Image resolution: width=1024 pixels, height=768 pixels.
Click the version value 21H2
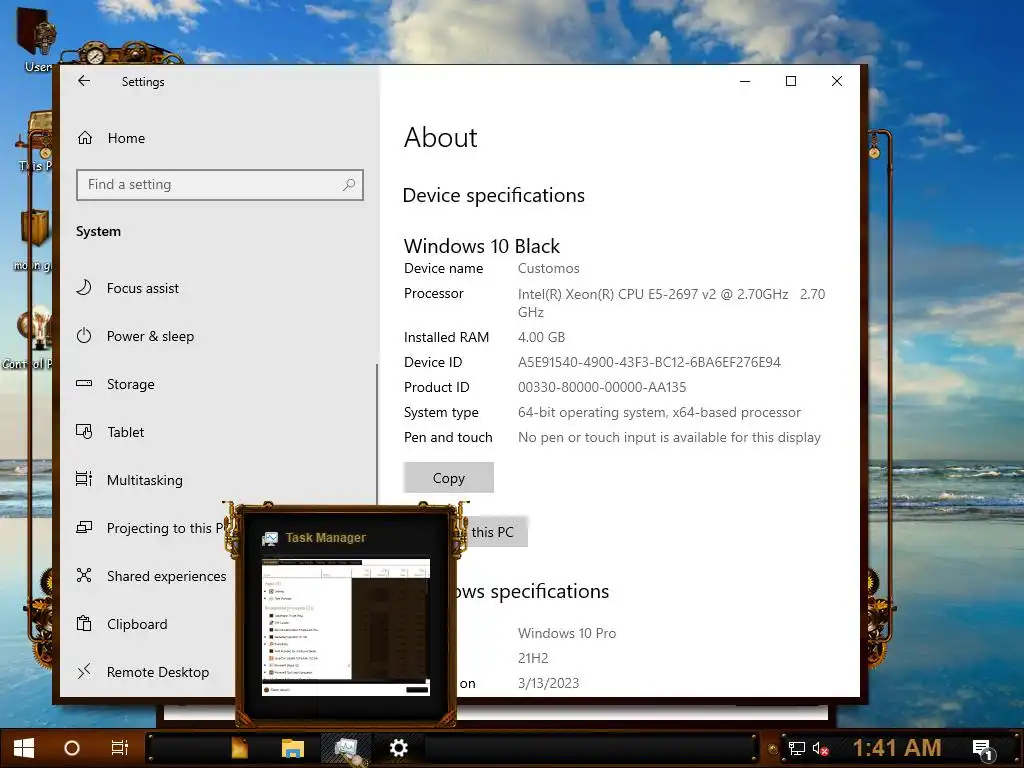[x=533, y=658]
